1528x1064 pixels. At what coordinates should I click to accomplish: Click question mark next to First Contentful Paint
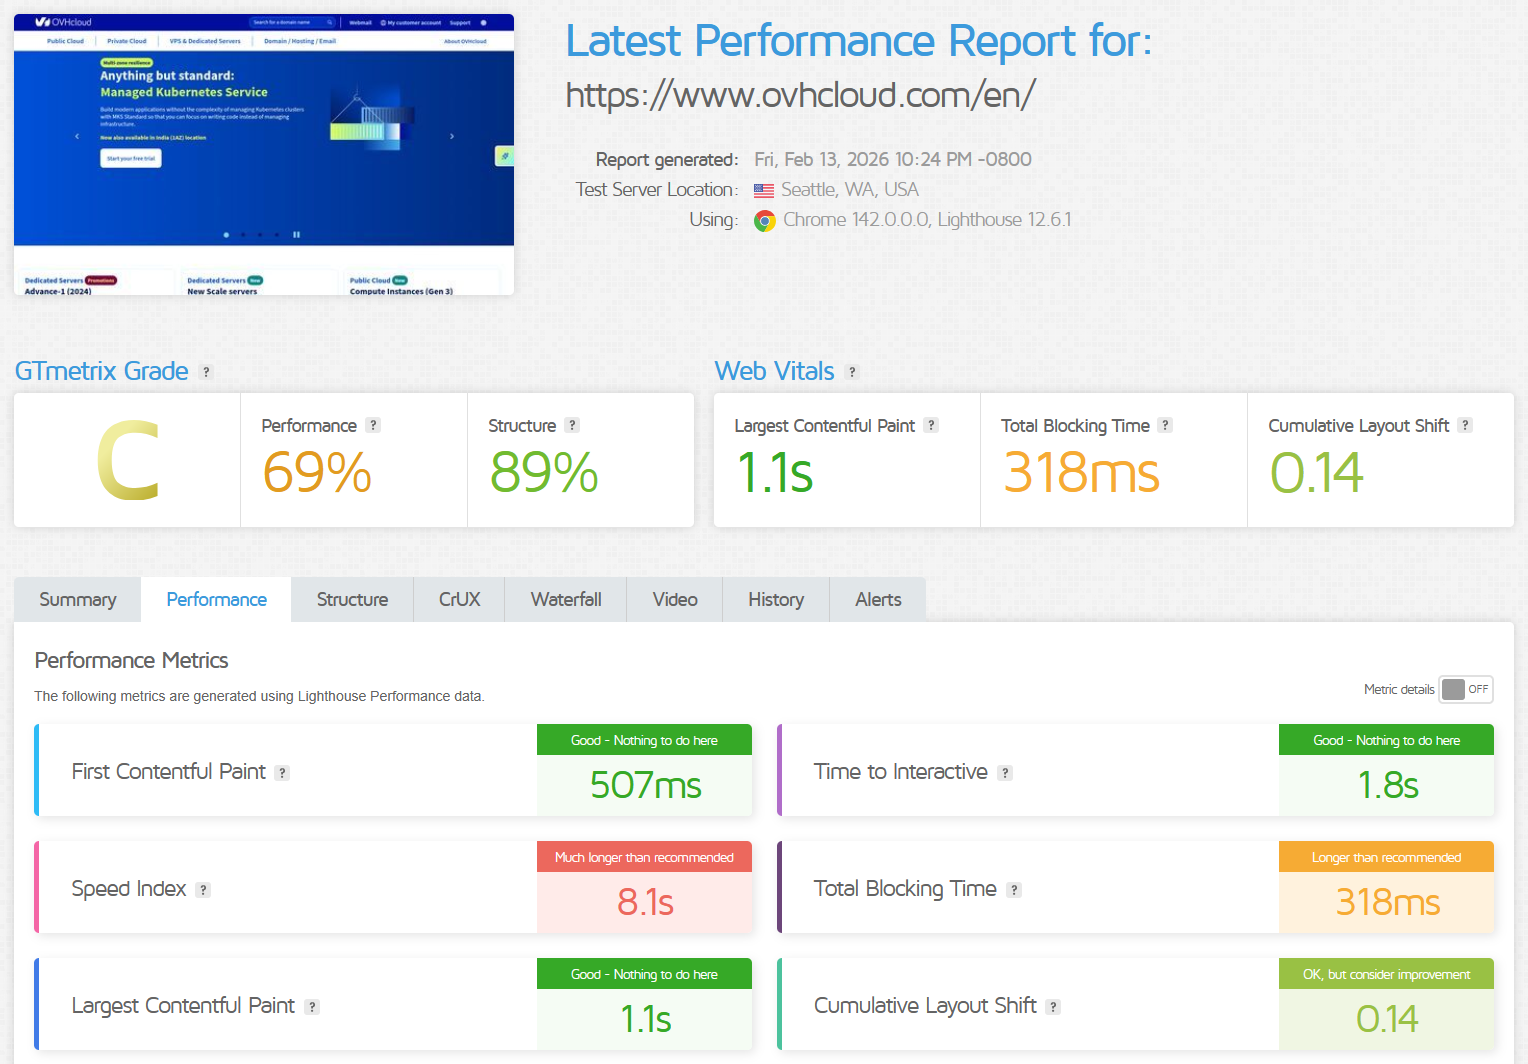pyautogui.click(x=282, y=772)
